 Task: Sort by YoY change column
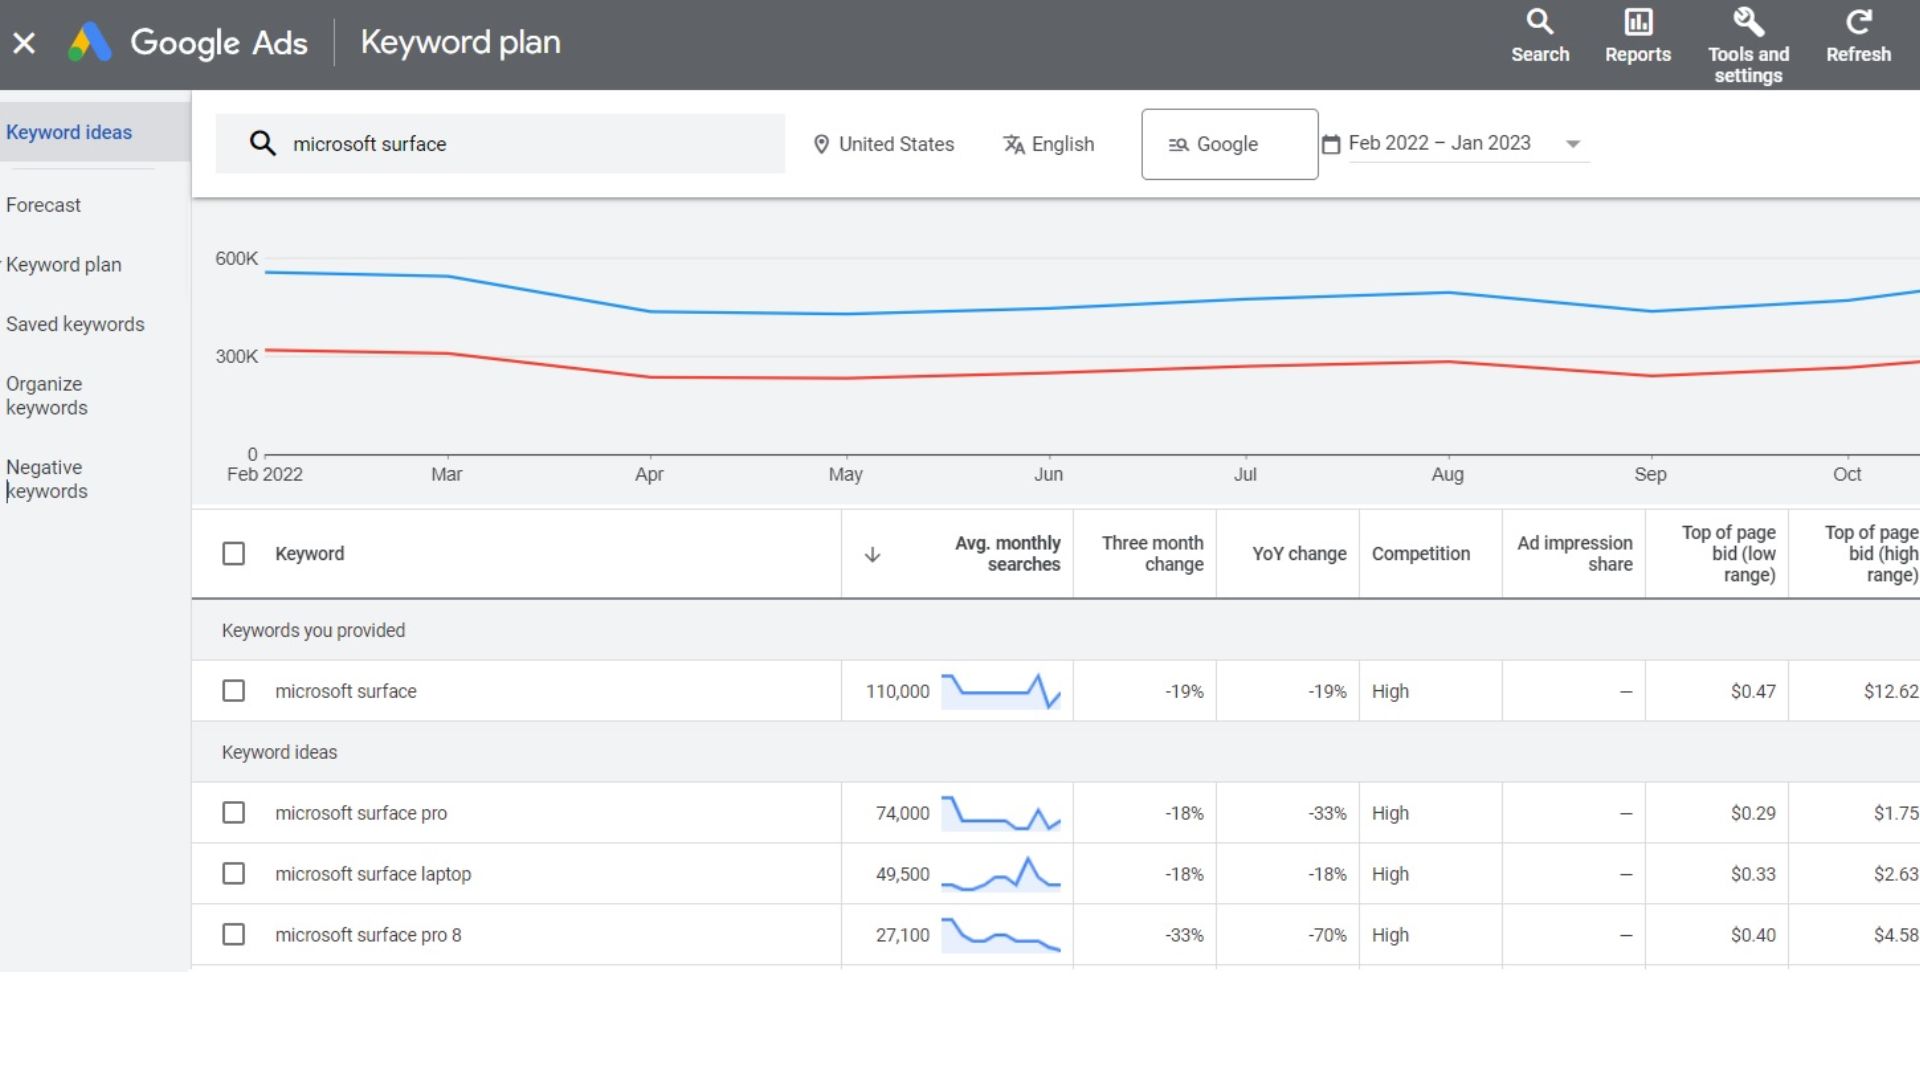[1299, 554]
